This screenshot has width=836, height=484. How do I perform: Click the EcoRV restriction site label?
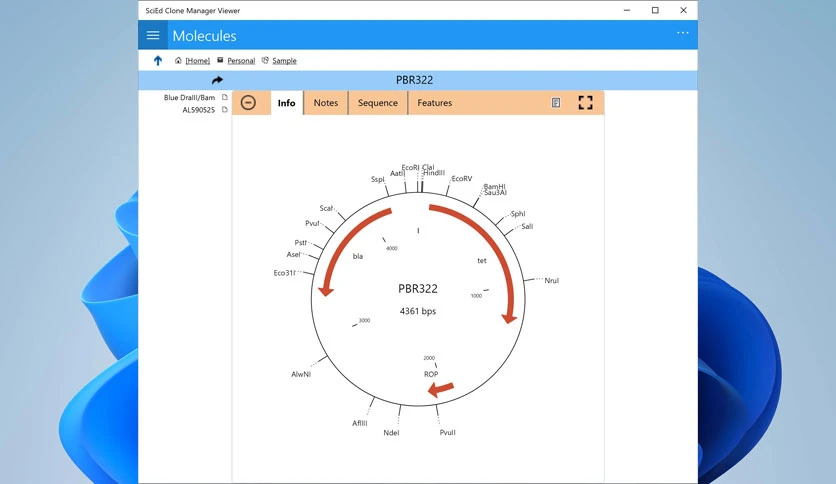(461, 179)
